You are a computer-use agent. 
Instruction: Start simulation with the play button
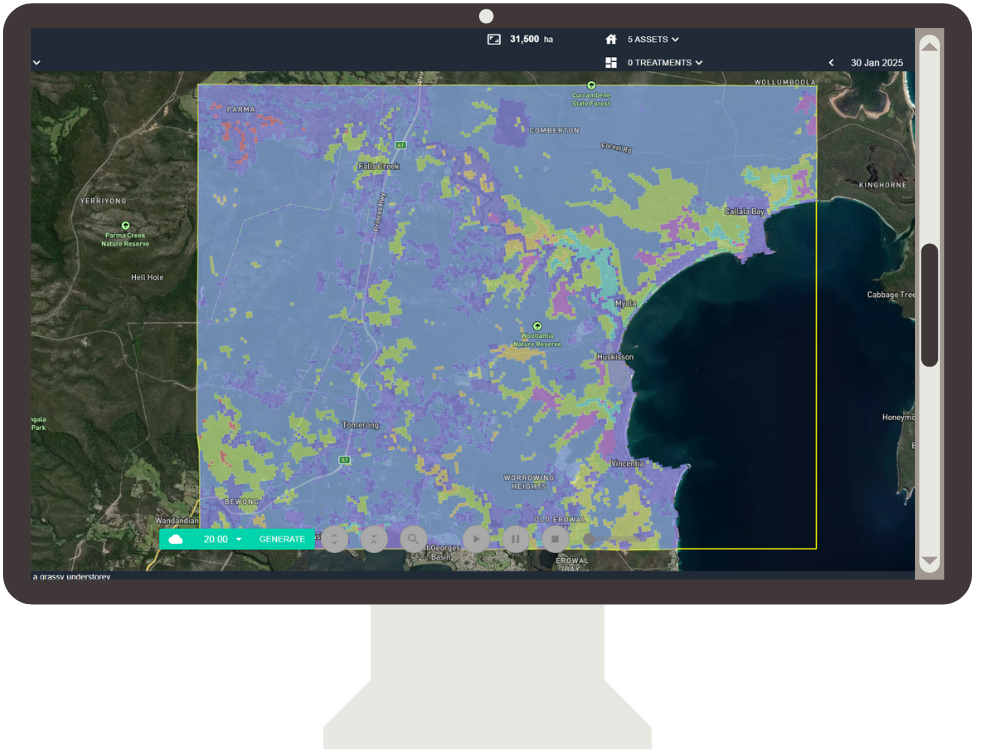tap(476, 539)
